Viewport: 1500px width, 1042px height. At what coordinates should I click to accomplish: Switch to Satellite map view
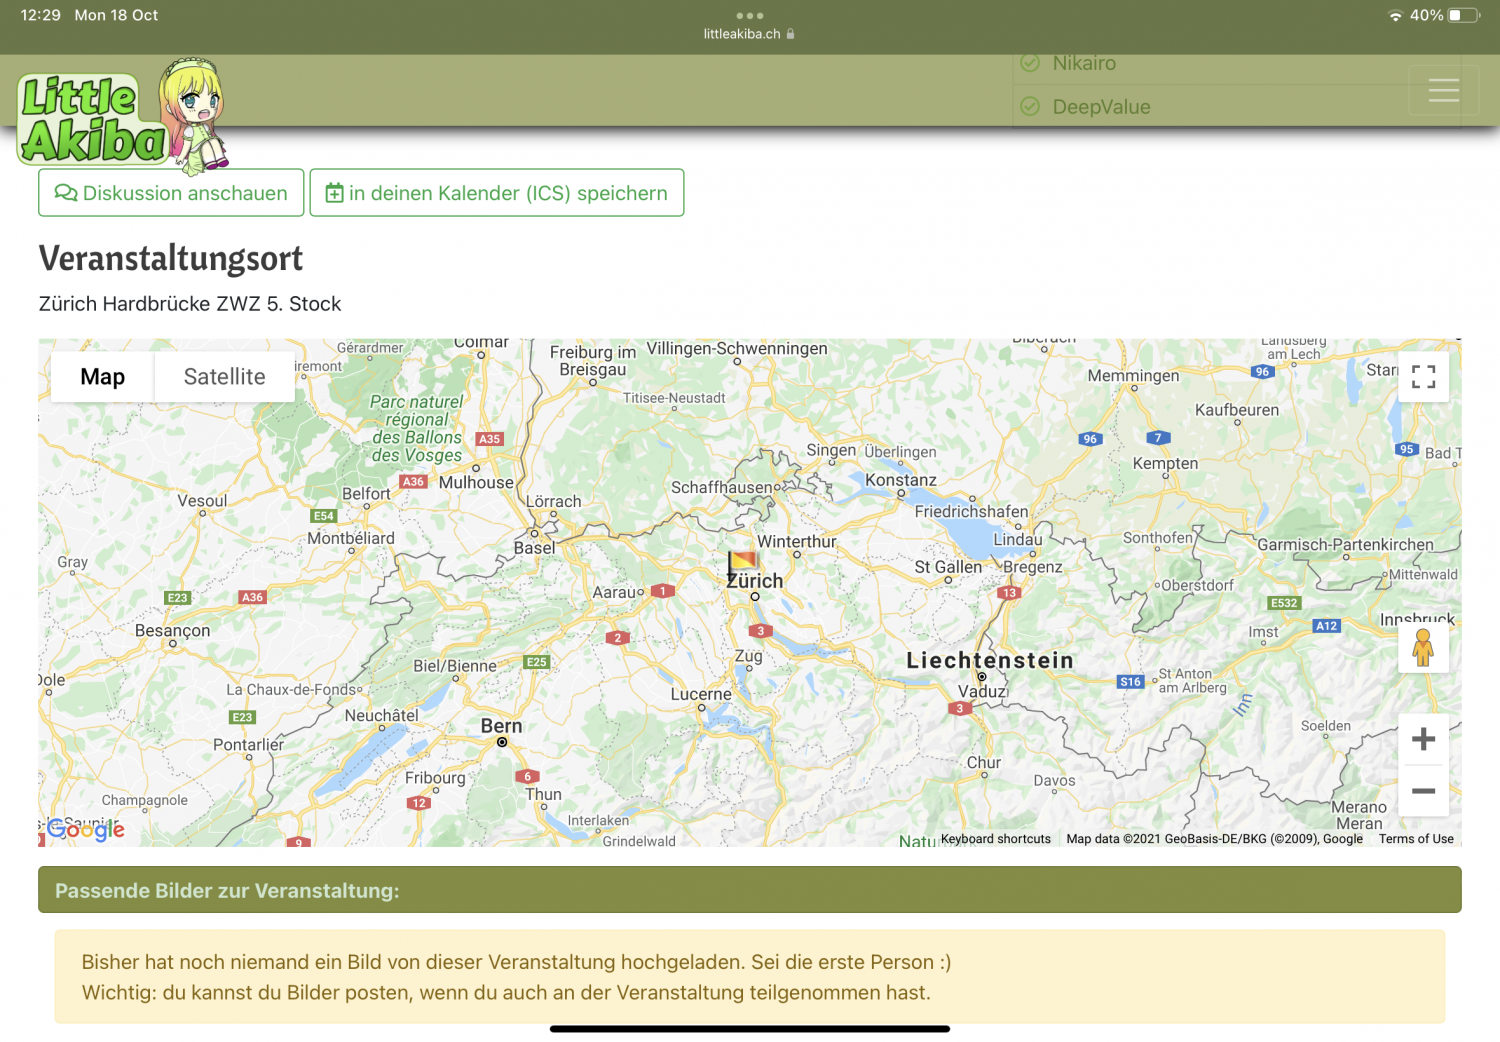point(224,376)
